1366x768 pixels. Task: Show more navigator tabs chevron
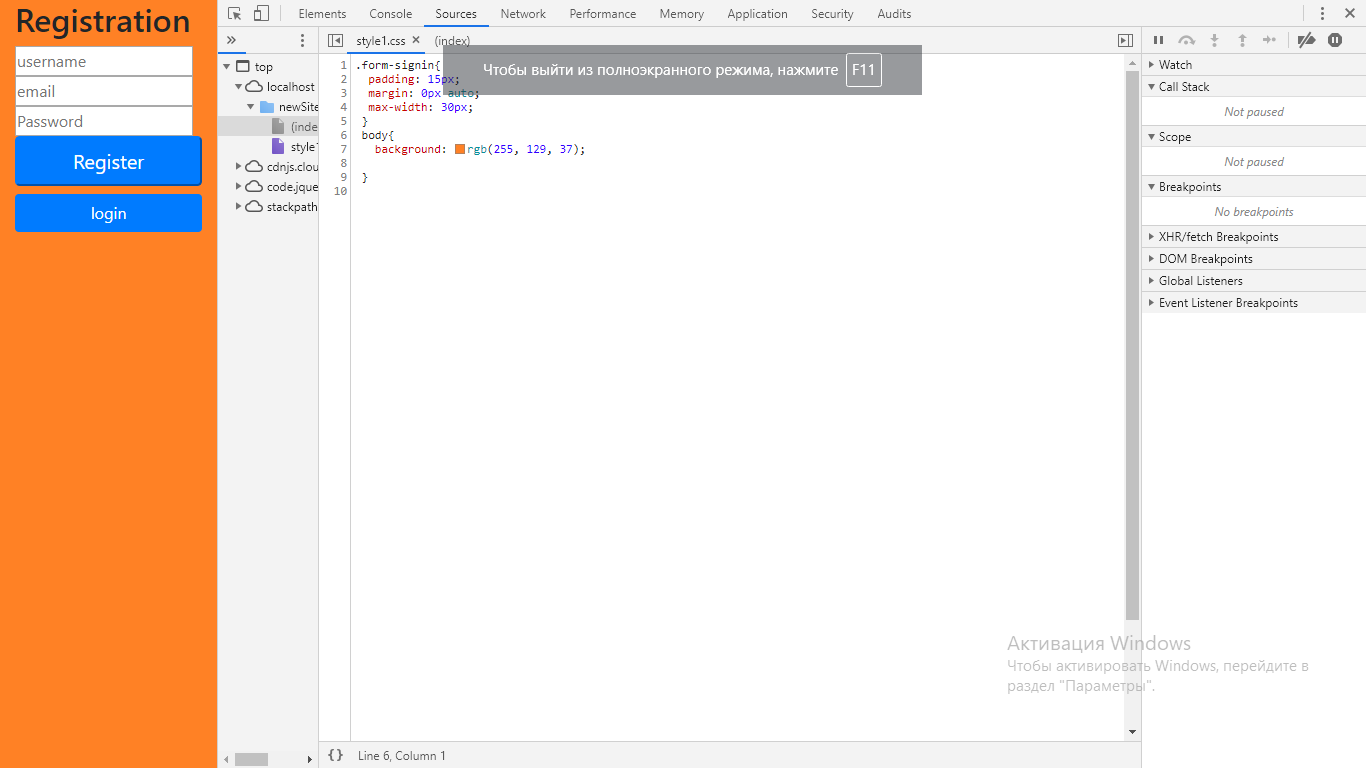[231, 40]
